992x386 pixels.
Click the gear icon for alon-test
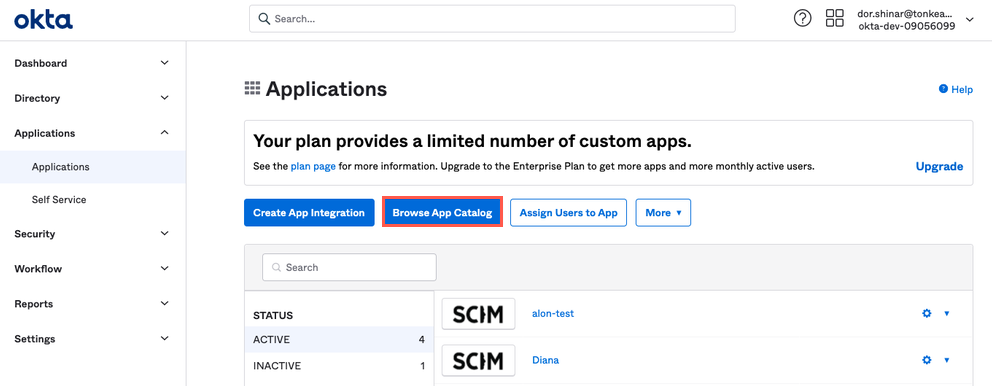tap(927, 313)
